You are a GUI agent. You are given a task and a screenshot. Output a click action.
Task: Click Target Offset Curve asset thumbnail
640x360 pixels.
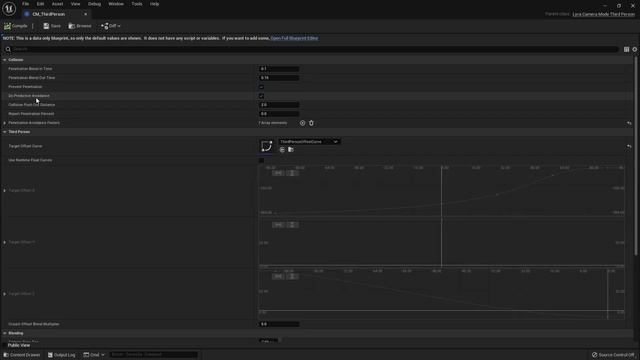tap(266, 146)
